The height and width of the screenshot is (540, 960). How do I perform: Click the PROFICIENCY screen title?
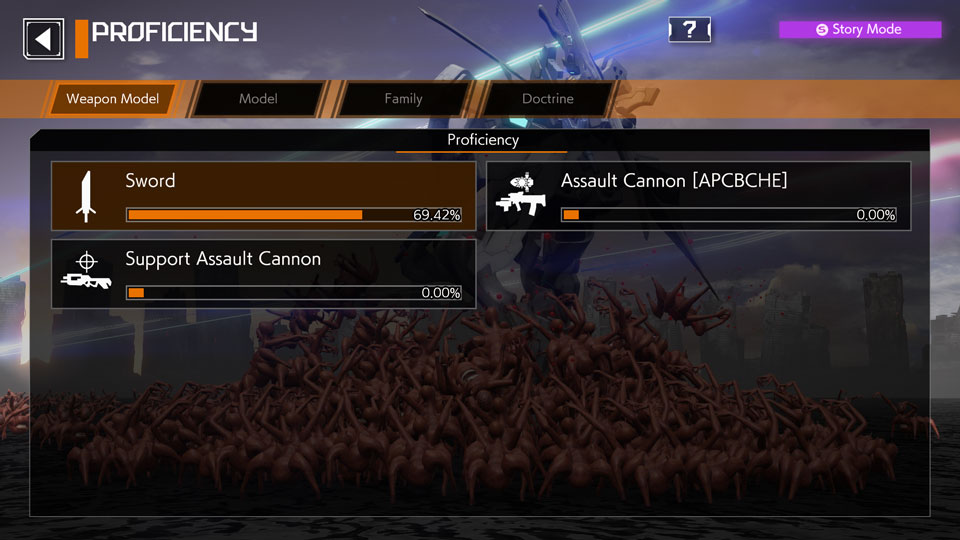pyautogui.click(x=174, y=32)
